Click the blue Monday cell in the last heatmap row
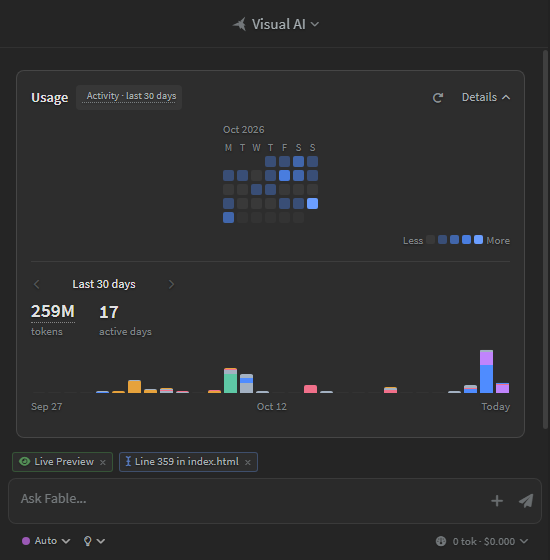This screenshot has width=550, height=560. (x=229, y=218)
